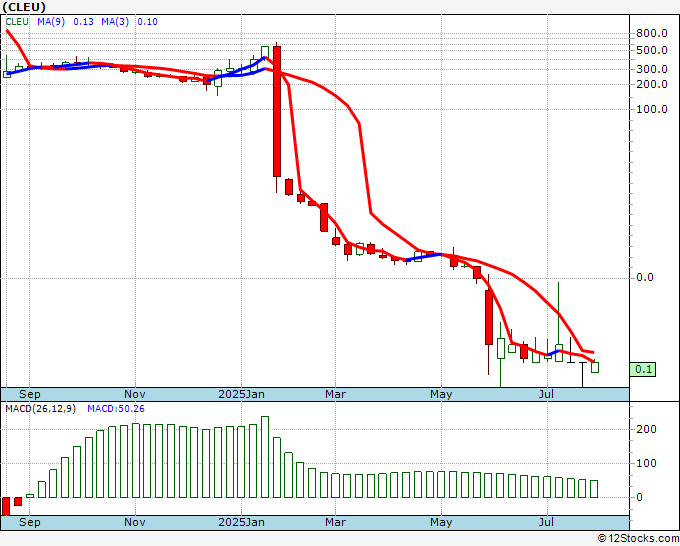Click the (CLEU) chart title
The height and width of the screenshot is (546, 680).
tap(24, 7)
